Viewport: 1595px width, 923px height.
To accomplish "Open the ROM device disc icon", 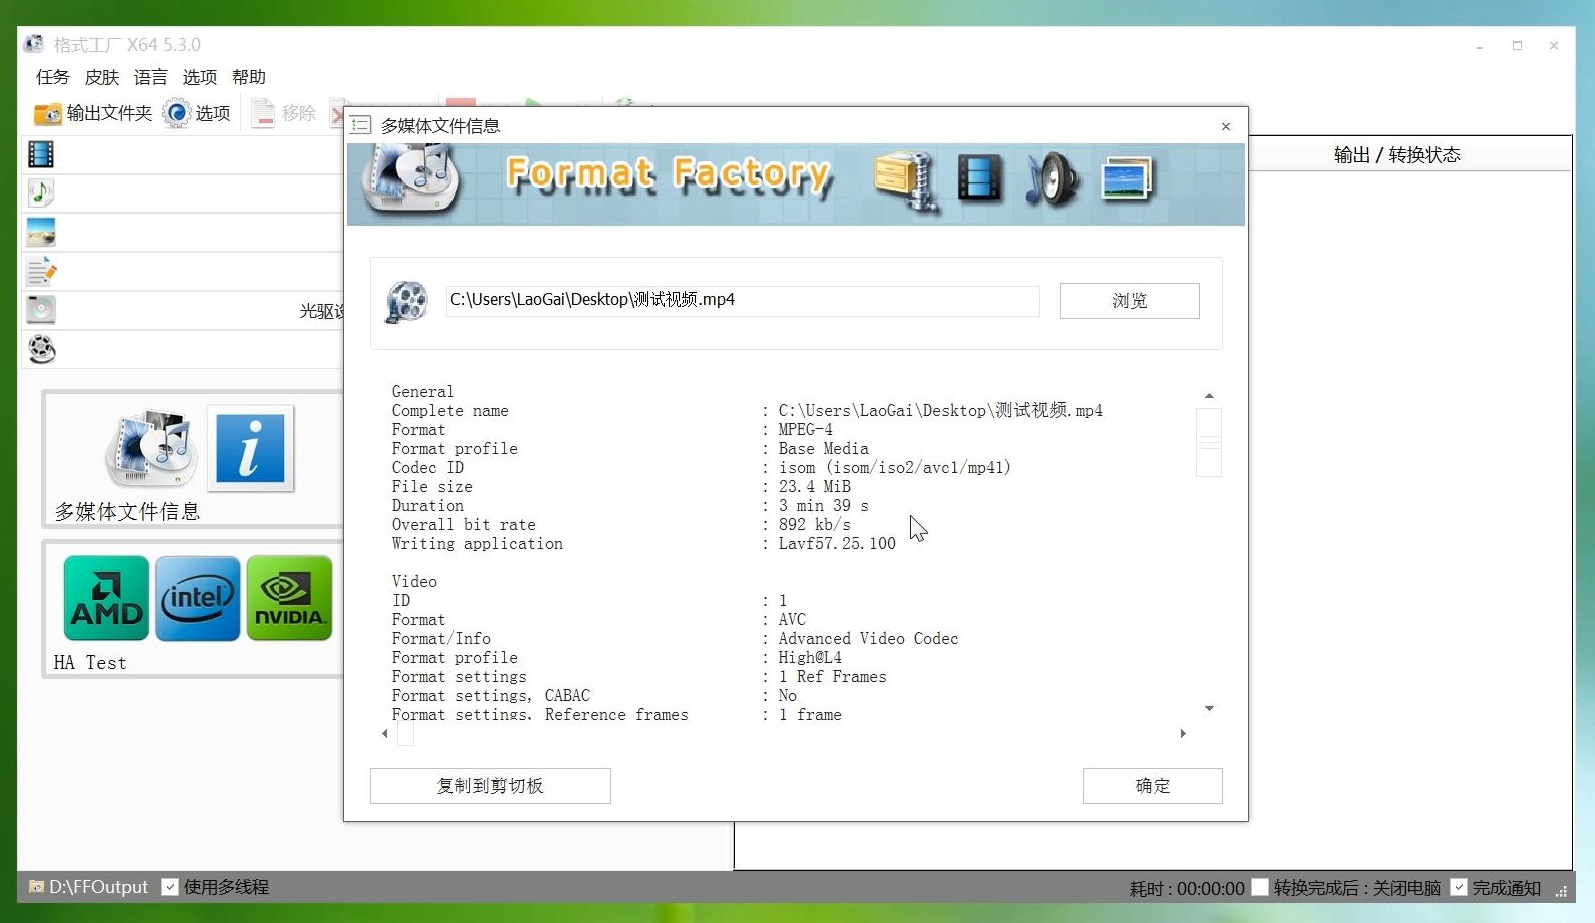I will click(41, 310).
